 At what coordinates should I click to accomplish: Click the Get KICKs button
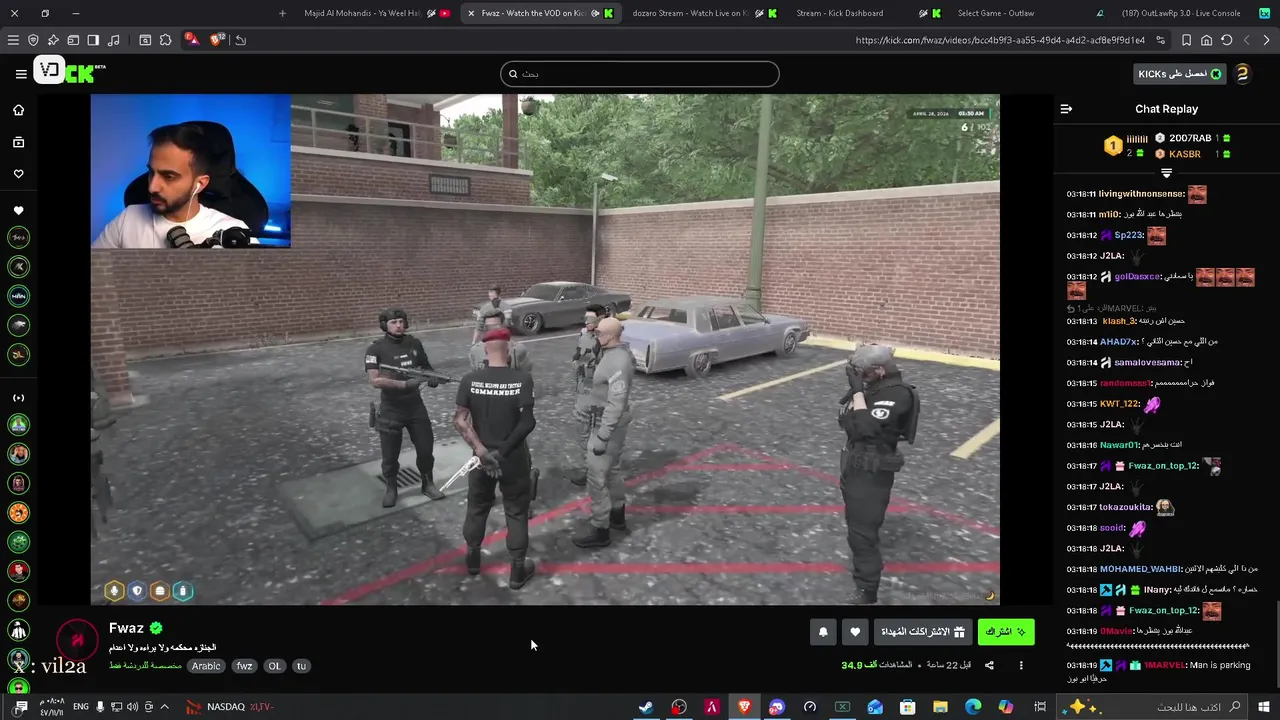(1180, 74)
